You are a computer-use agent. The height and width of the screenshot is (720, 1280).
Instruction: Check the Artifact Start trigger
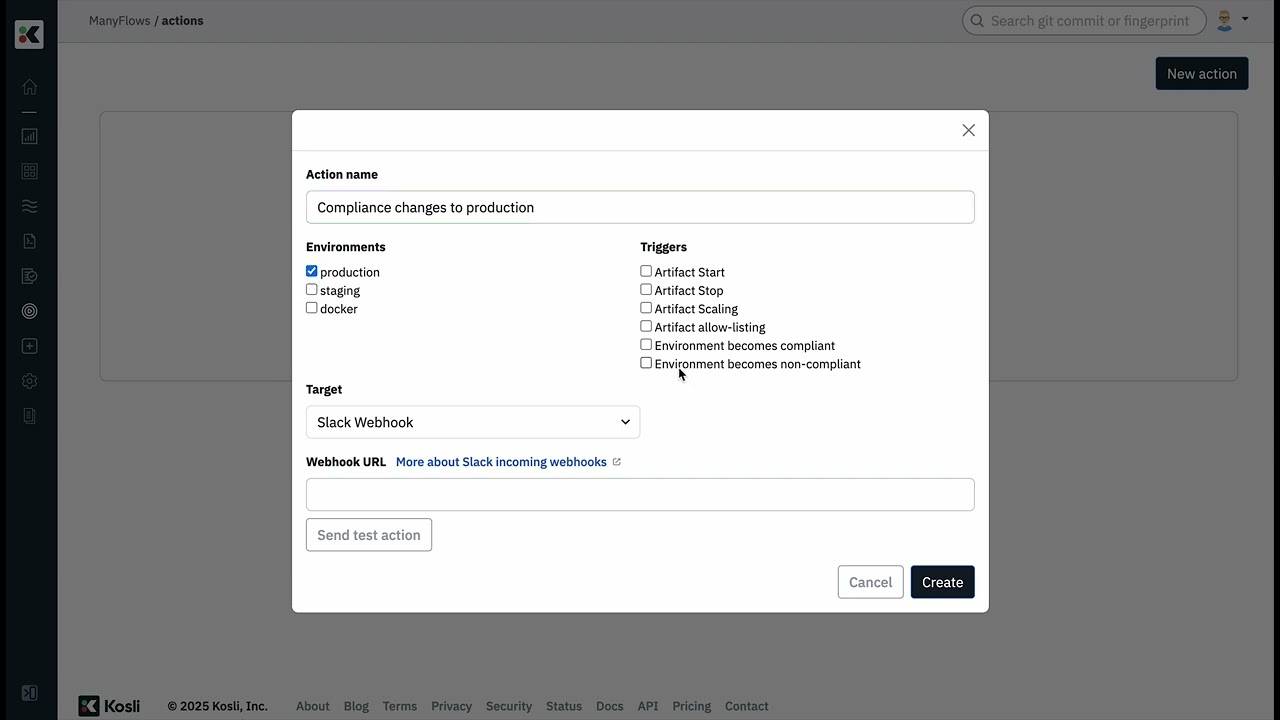pyautogui.click(x=646, y=271)
